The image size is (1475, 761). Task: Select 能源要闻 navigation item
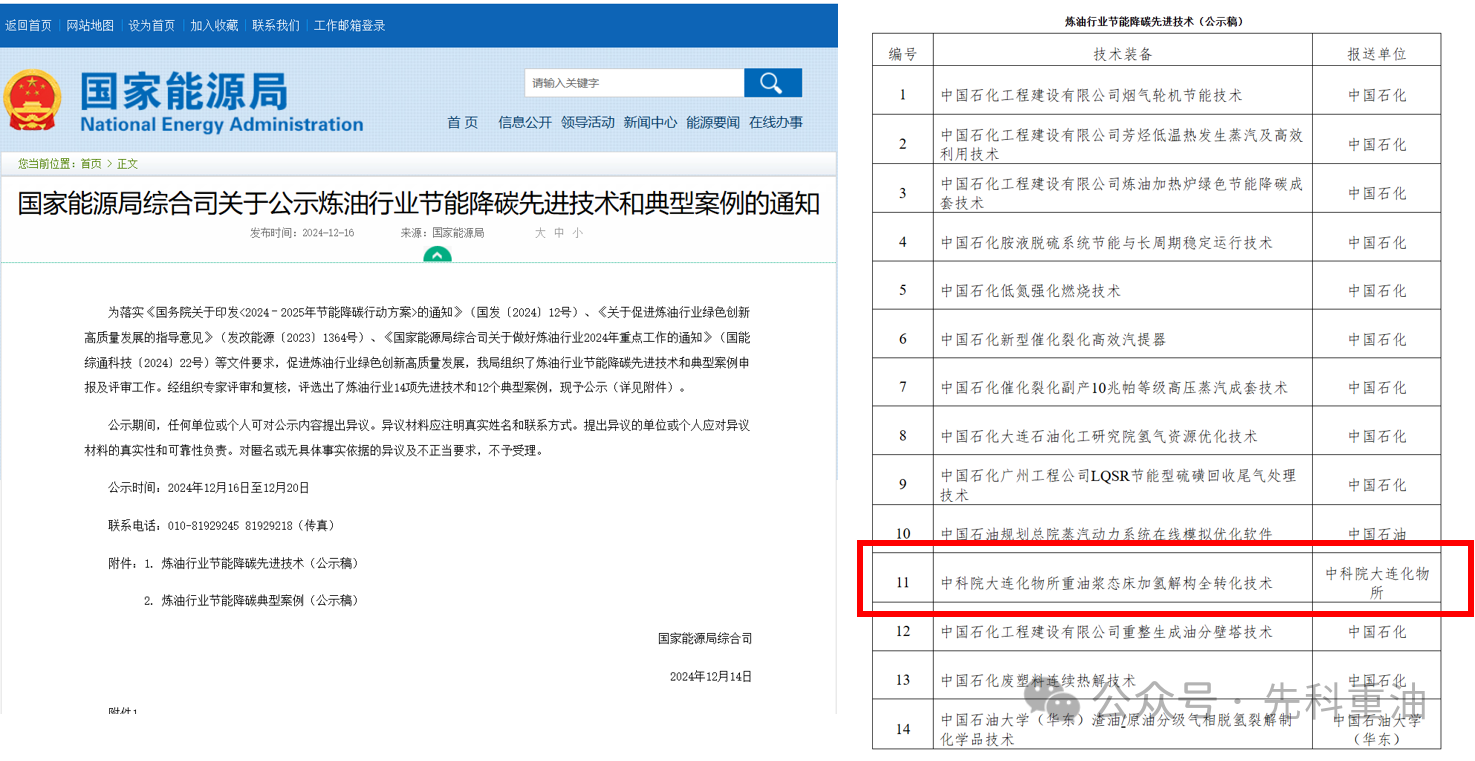713,122
